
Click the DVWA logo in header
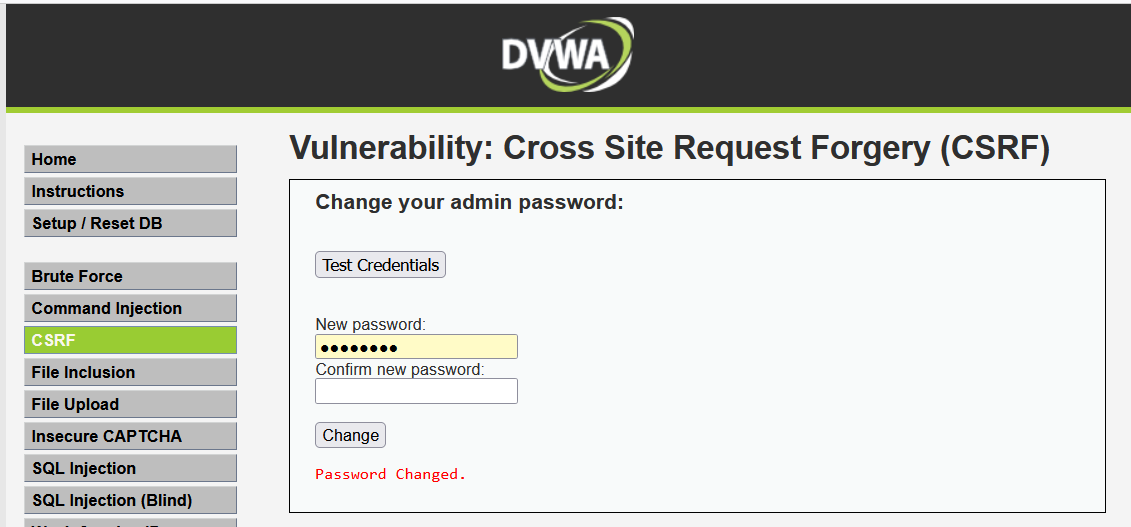pos(567,55)
